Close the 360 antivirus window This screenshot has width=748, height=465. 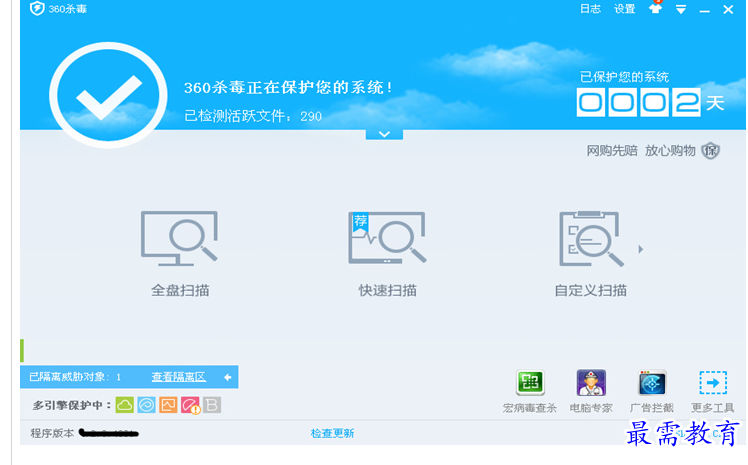point(728,10)
